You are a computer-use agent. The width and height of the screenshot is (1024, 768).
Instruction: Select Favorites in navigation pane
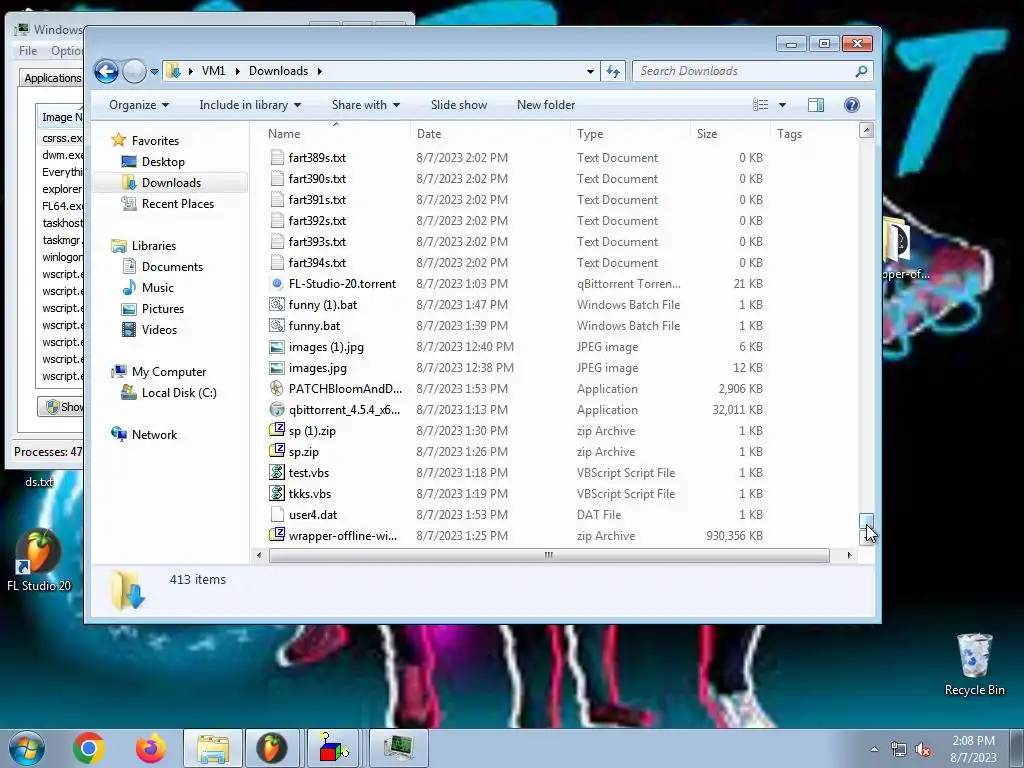[x=155, y=140]
